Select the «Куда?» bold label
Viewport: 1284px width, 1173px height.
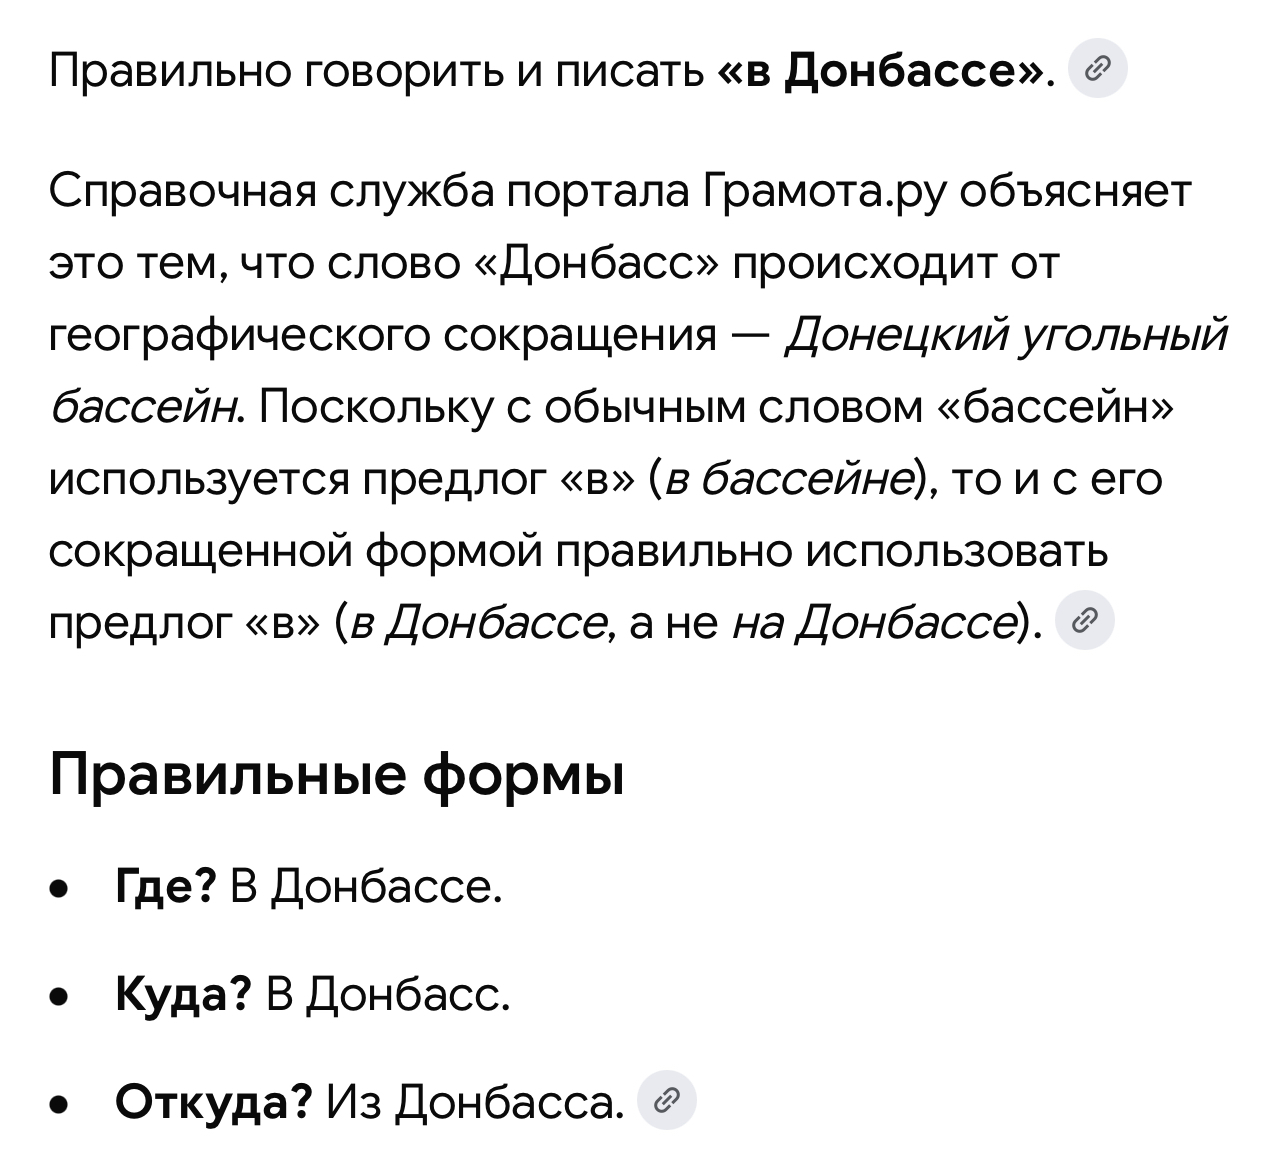coord(183,994)
